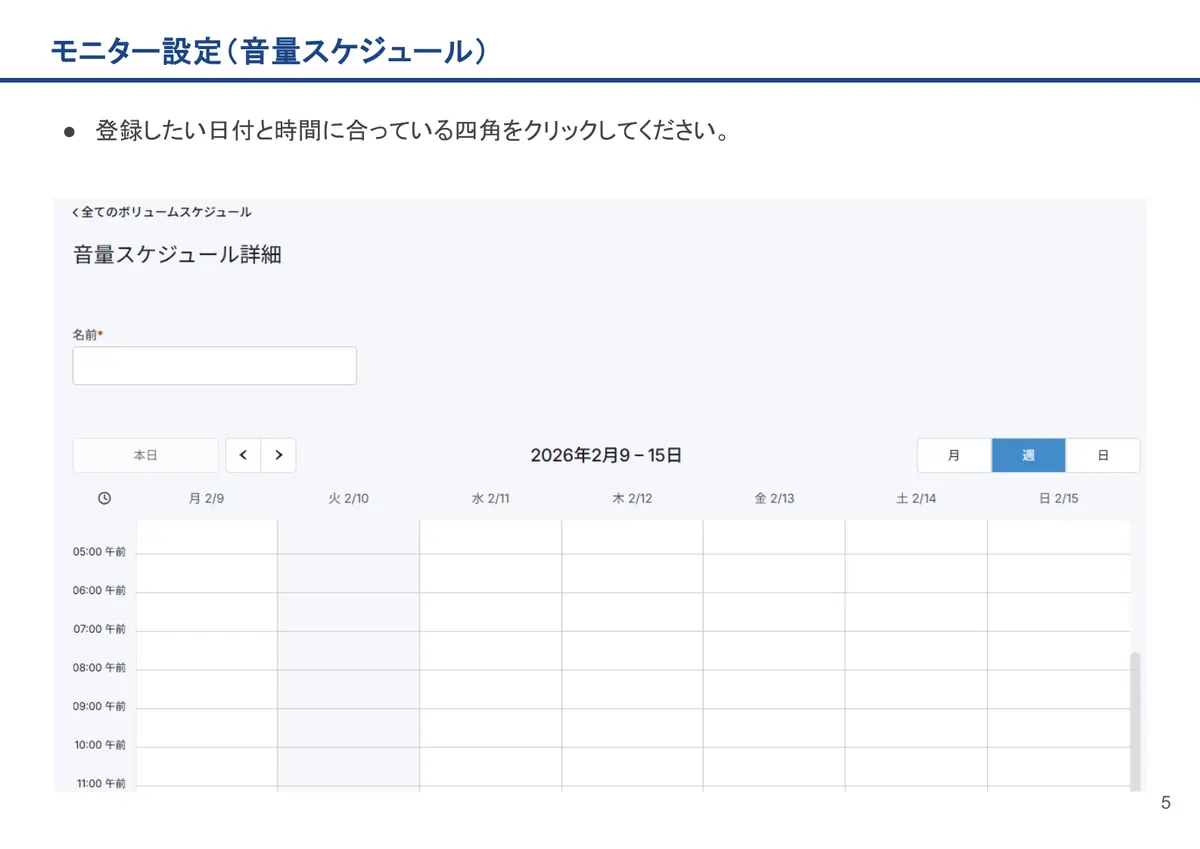This screenshot has height=849, width=1200.
Task: Click the 10:00 午前 slot on 日 2/15
Action: pyautogui.click(x=1058, y=766)
